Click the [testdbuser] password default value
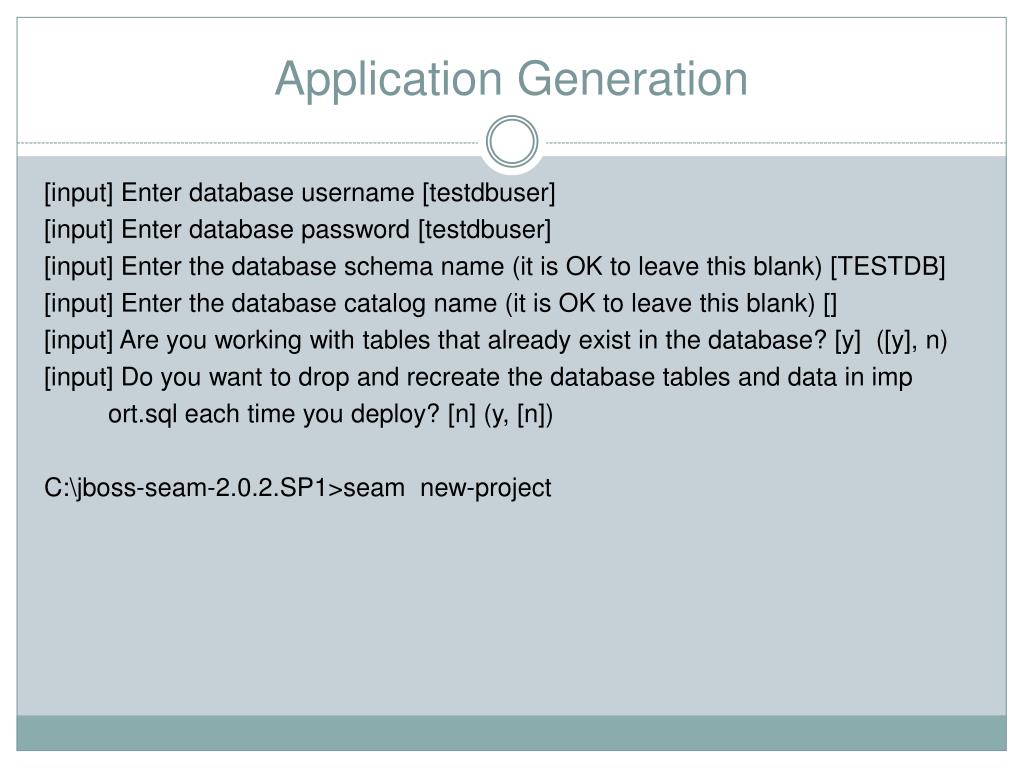Viewport: 1024px width, 768px height. pos(485,230)
